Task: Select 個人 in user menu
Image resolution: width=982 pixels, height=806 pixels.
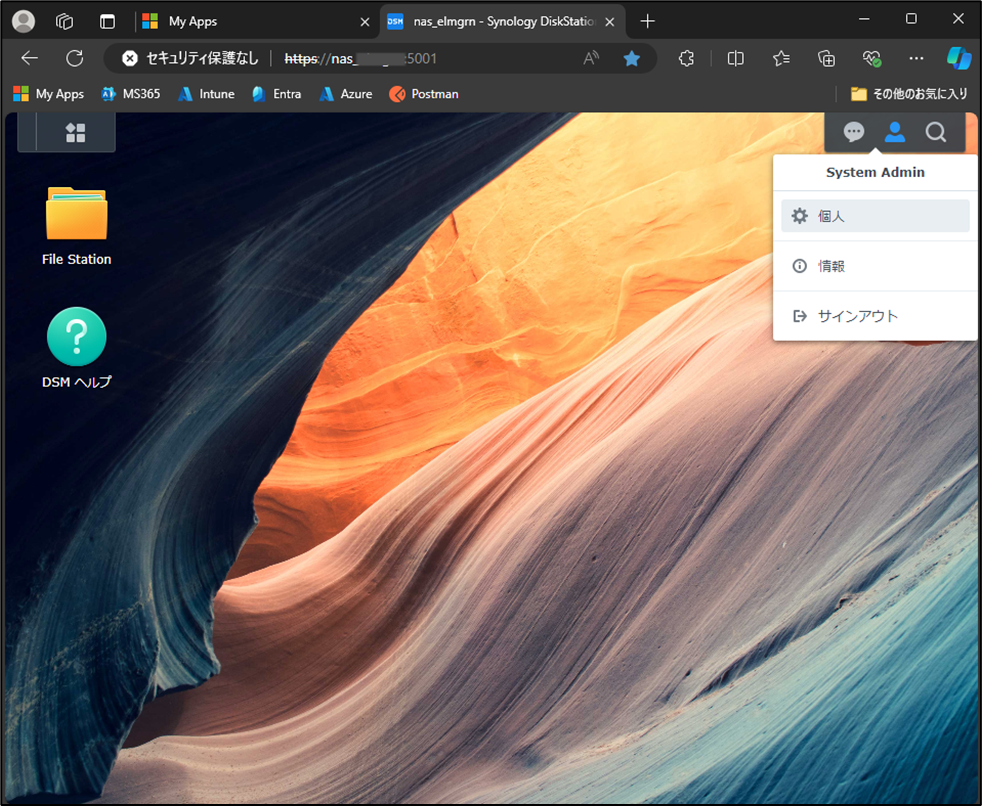Action: [x=875, y=216]
